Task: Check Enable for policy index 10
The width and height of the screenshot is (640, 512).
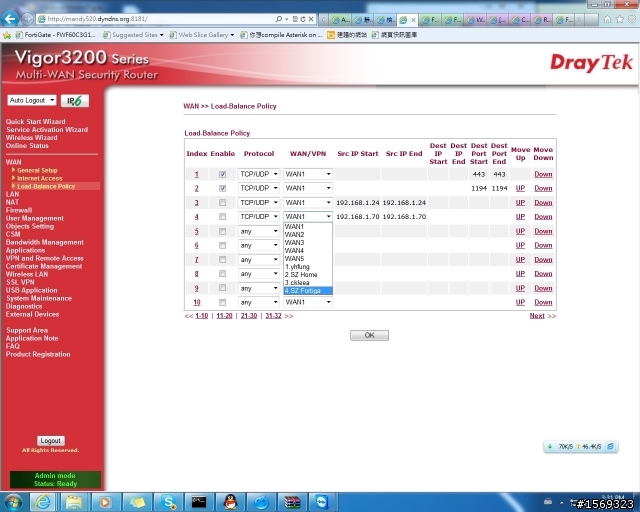Action: 222,302
